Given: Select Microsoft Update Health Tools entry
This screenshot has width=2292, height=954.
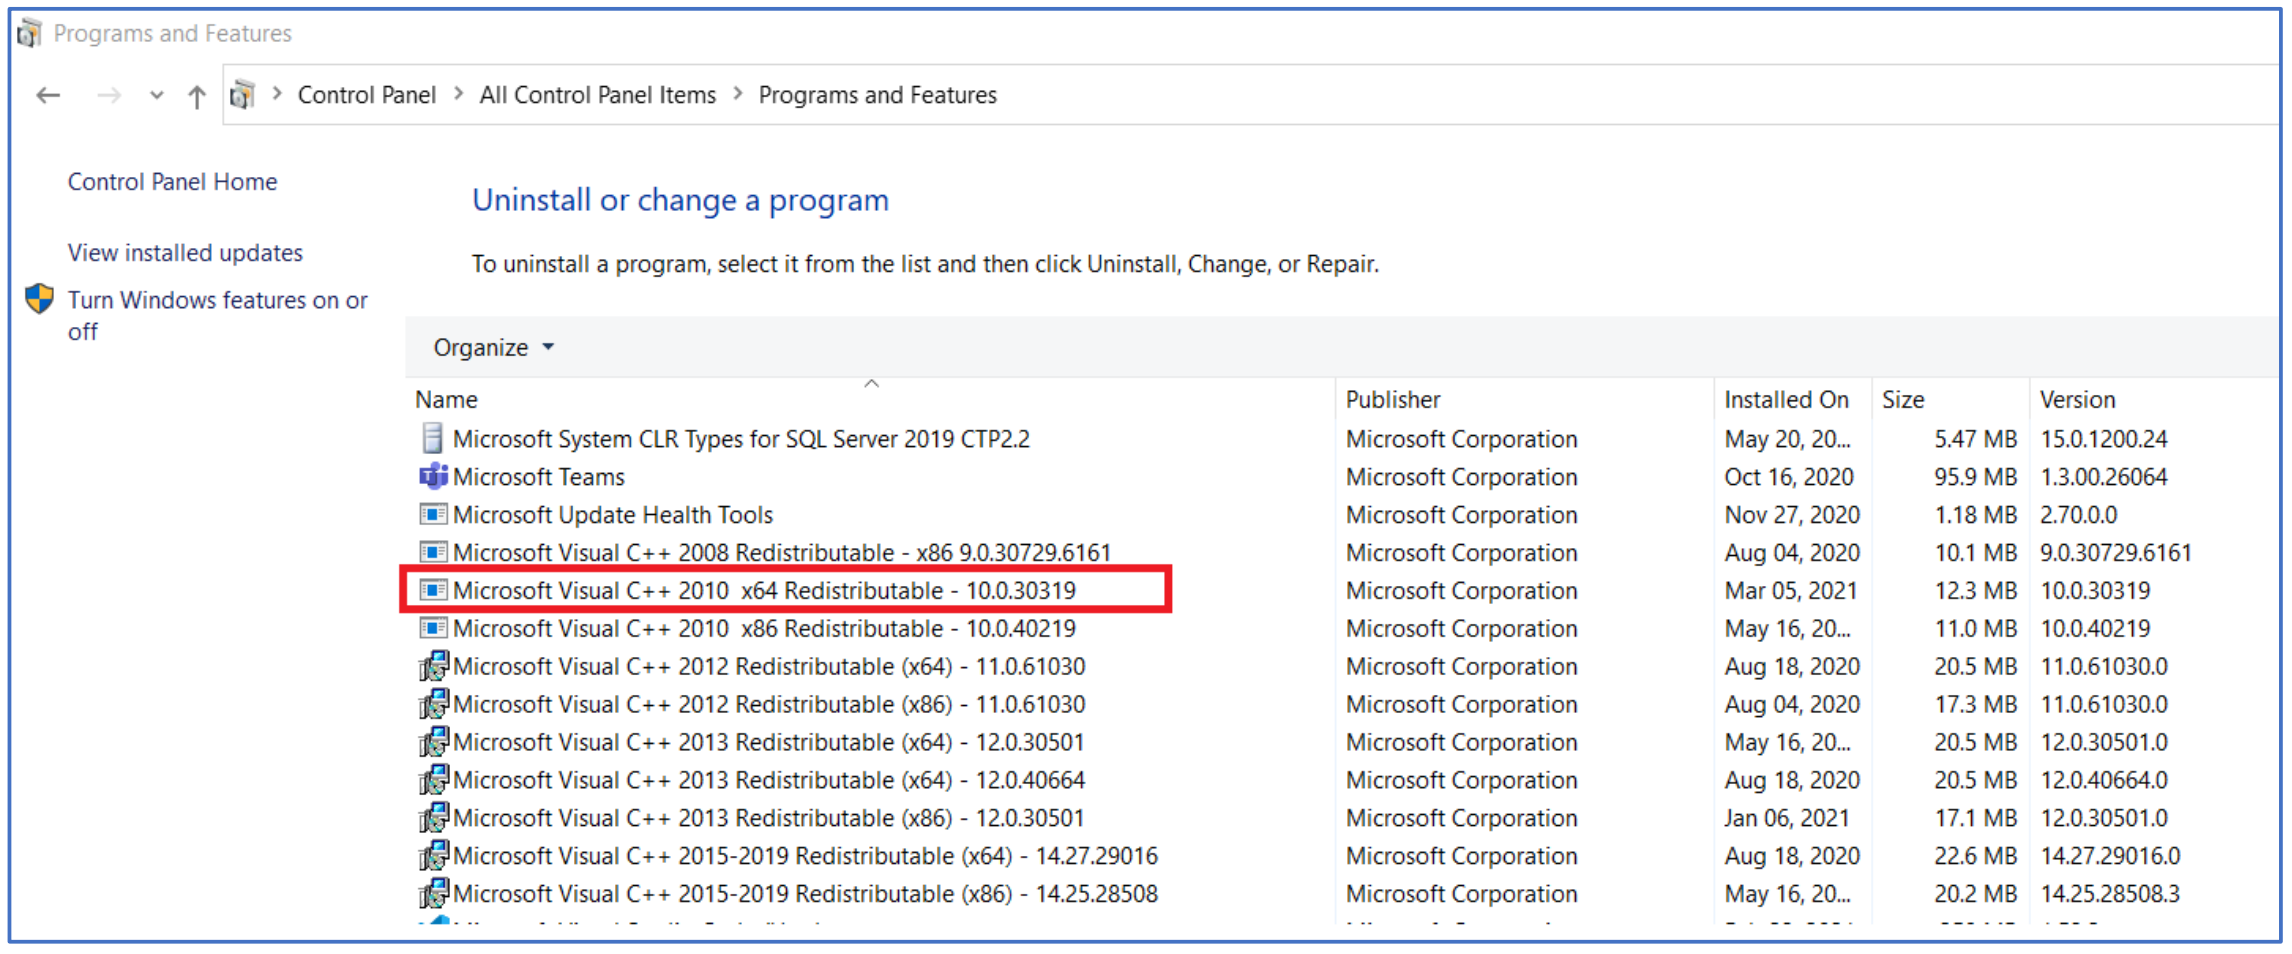Looking at the screenshot, I should 613,515.
